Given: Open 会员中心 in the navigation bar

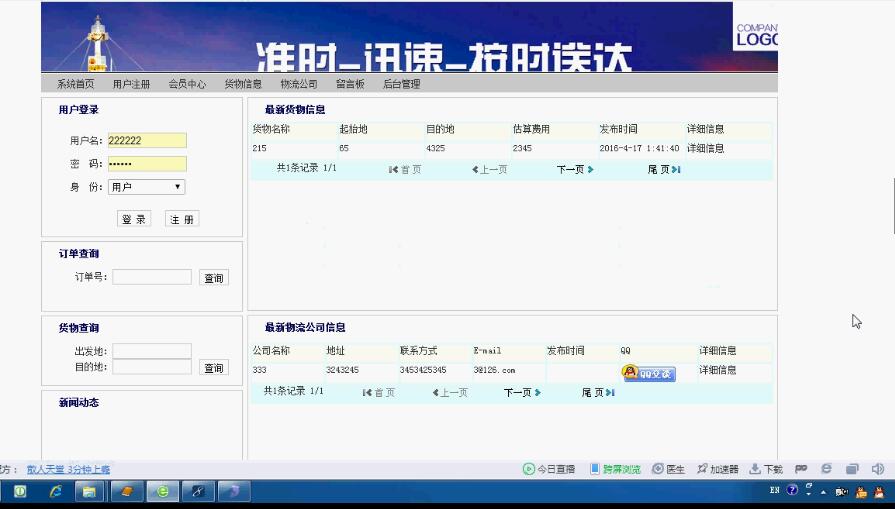Looking at the screenshot, I should tap(187, 84).
